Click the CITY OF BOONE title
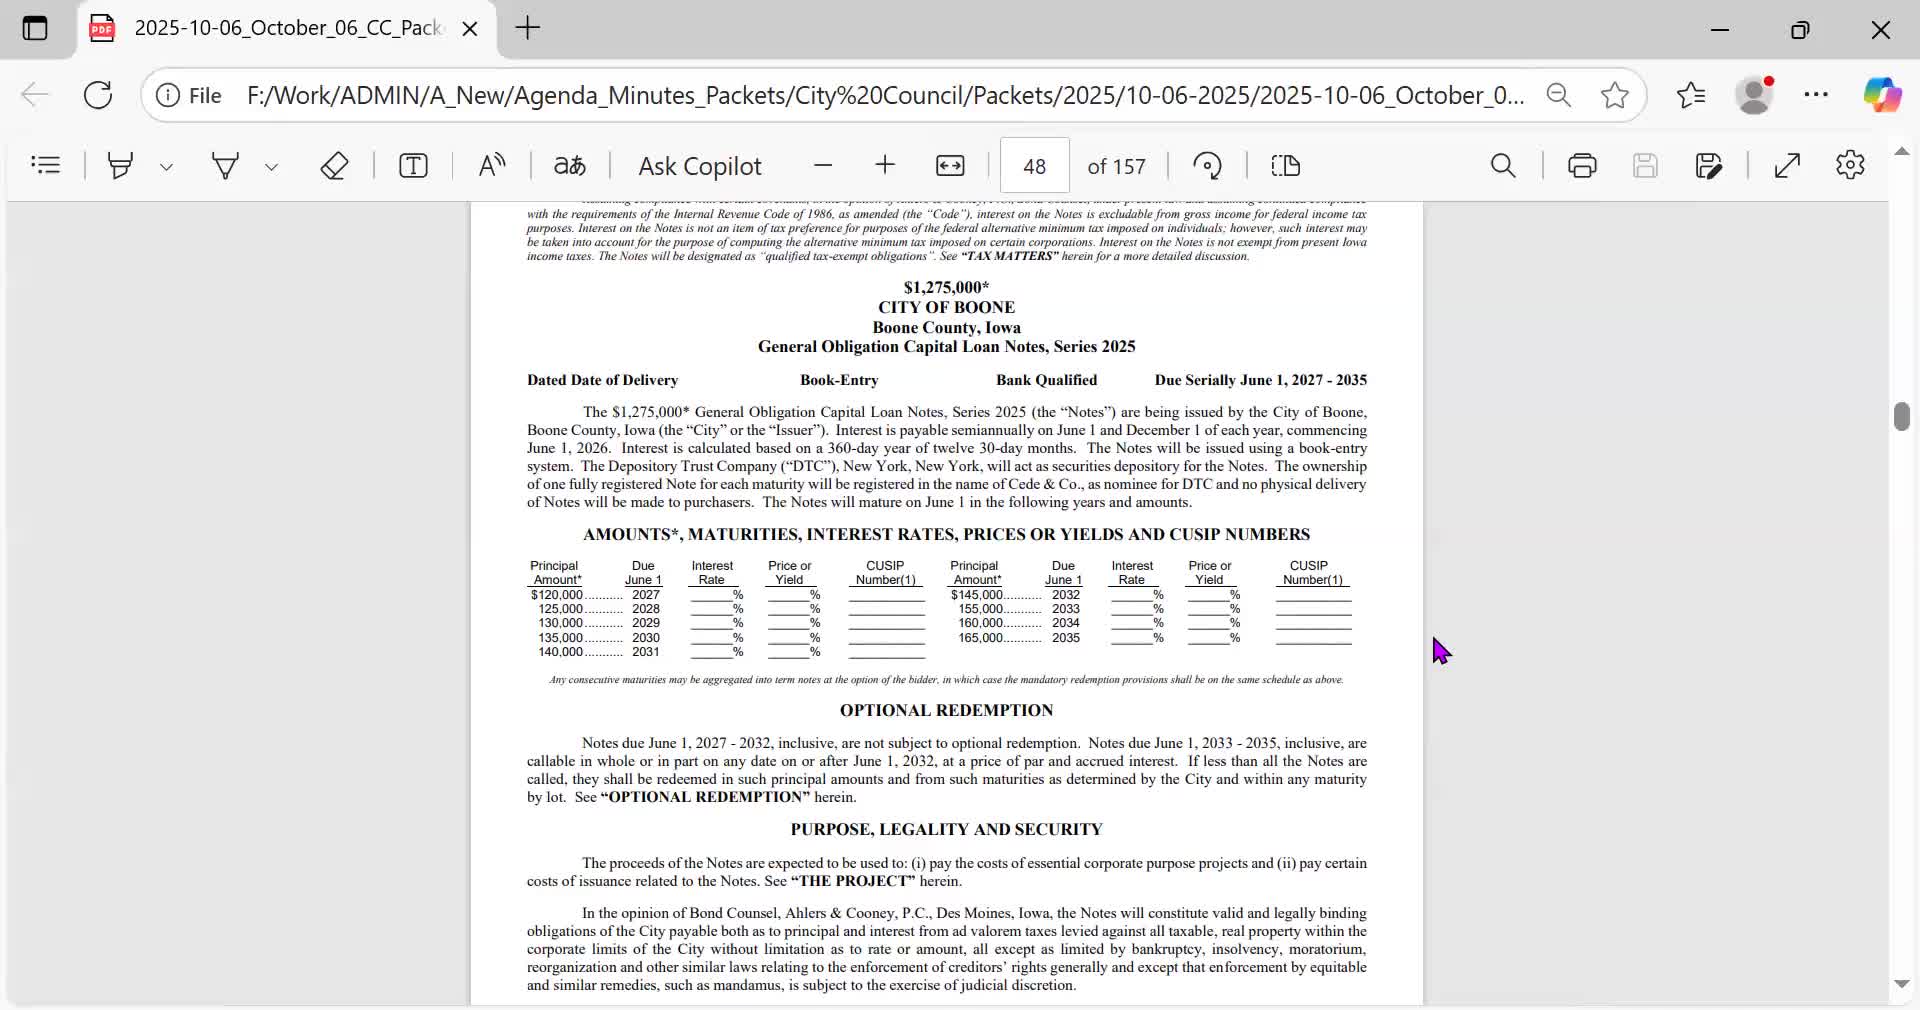This screenshot has height=1010, width=1920. [x=946, y=307]
